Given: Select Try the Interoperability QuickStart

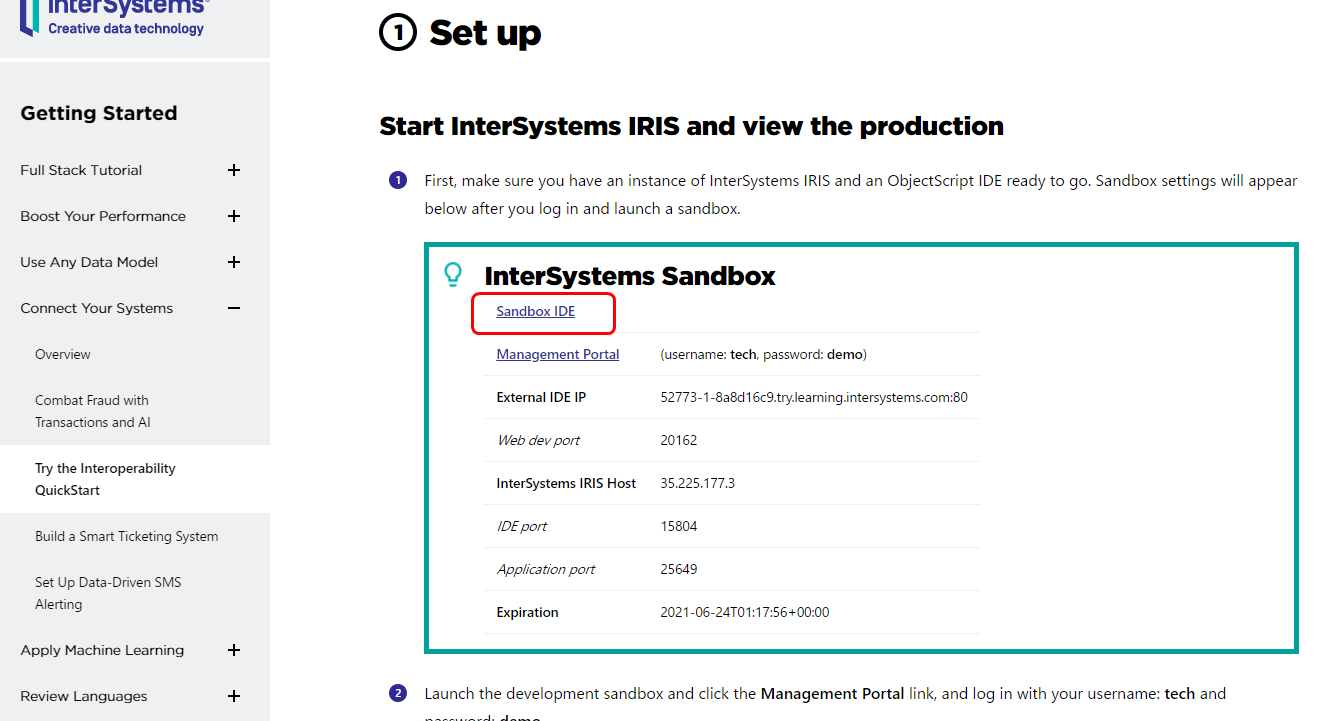Looking at the screenshot, I should tap(105, 479).
